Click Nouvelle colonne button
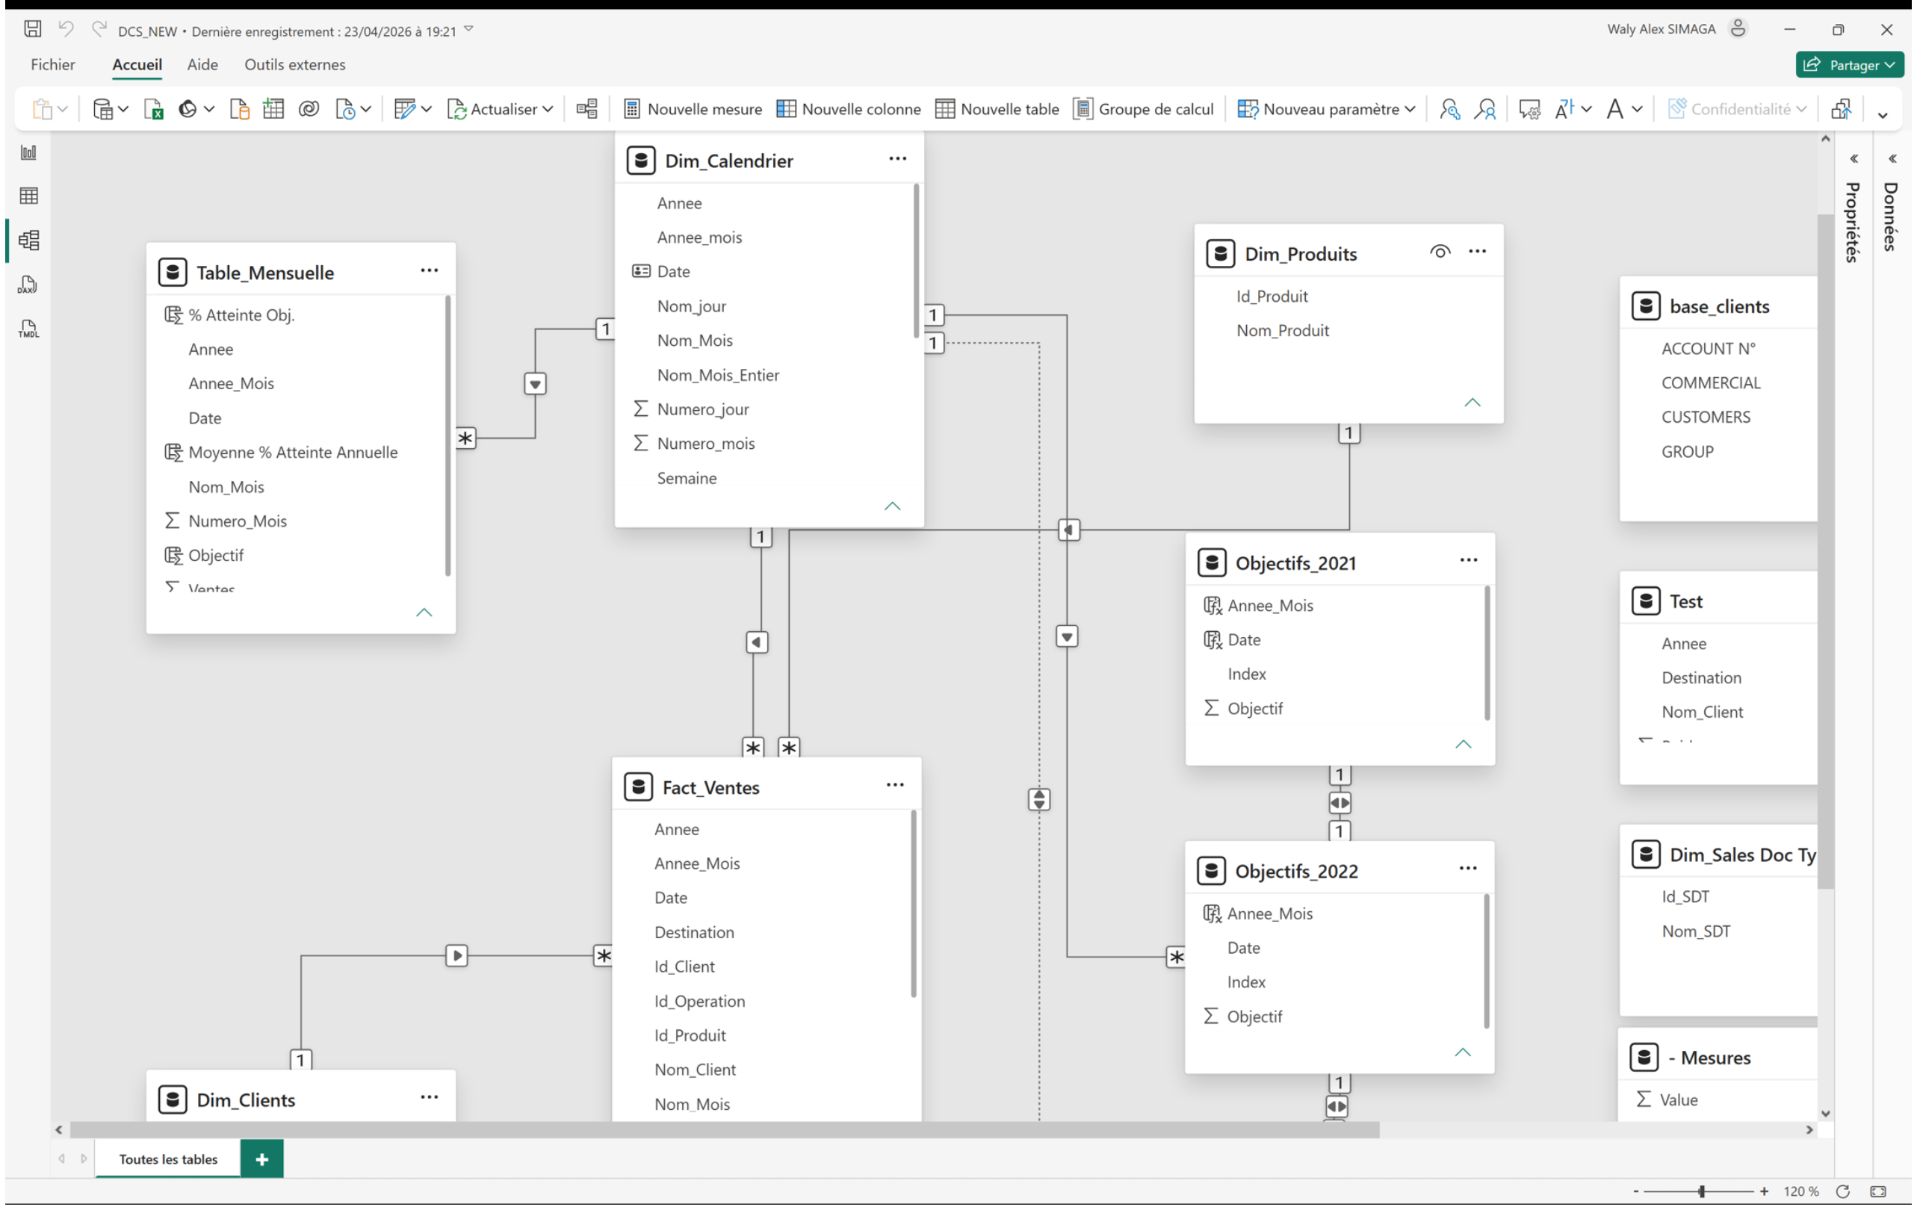This screenshot has height=1210, width=1920. tap(849, 109)
